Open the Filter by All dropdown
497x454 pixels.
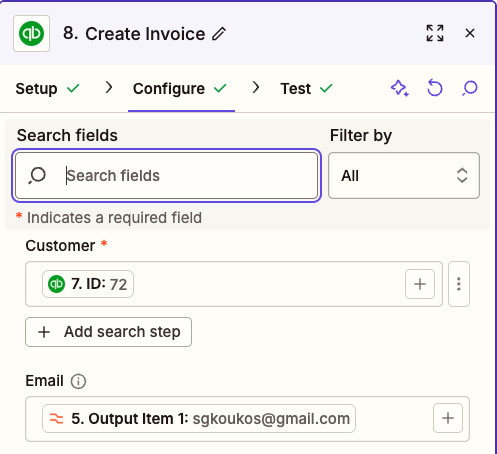pyautogui.click(x=404, y=176)
